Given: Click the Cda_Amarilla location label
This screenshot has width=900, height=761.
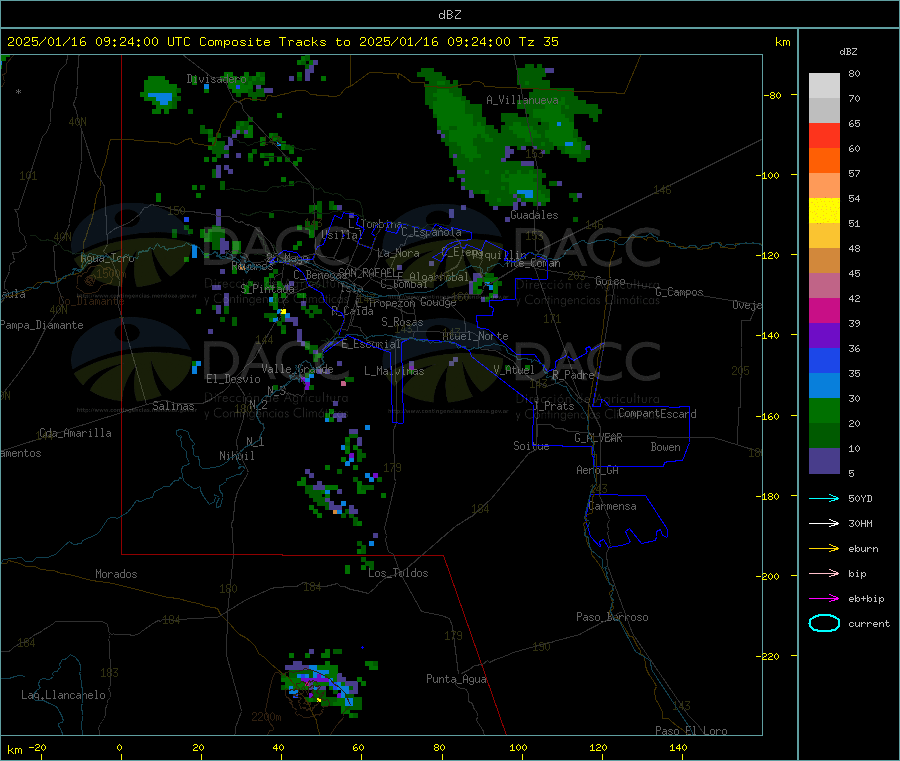Looking at the screenshot, I should (x=75, y=433).
